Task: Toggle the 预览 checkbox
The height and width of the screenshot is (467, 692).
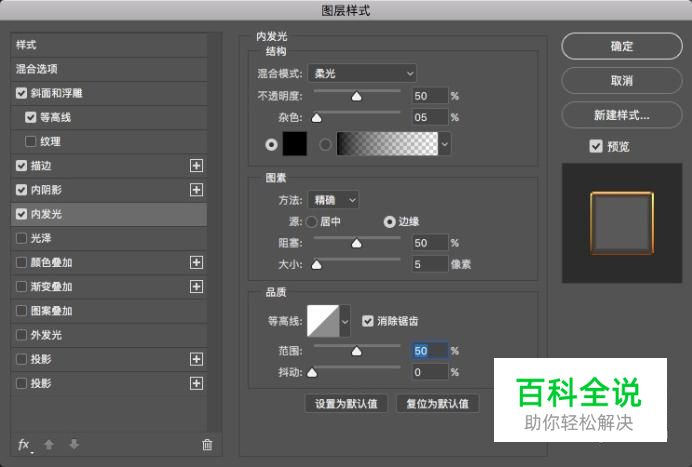Action: click(596, 146)
